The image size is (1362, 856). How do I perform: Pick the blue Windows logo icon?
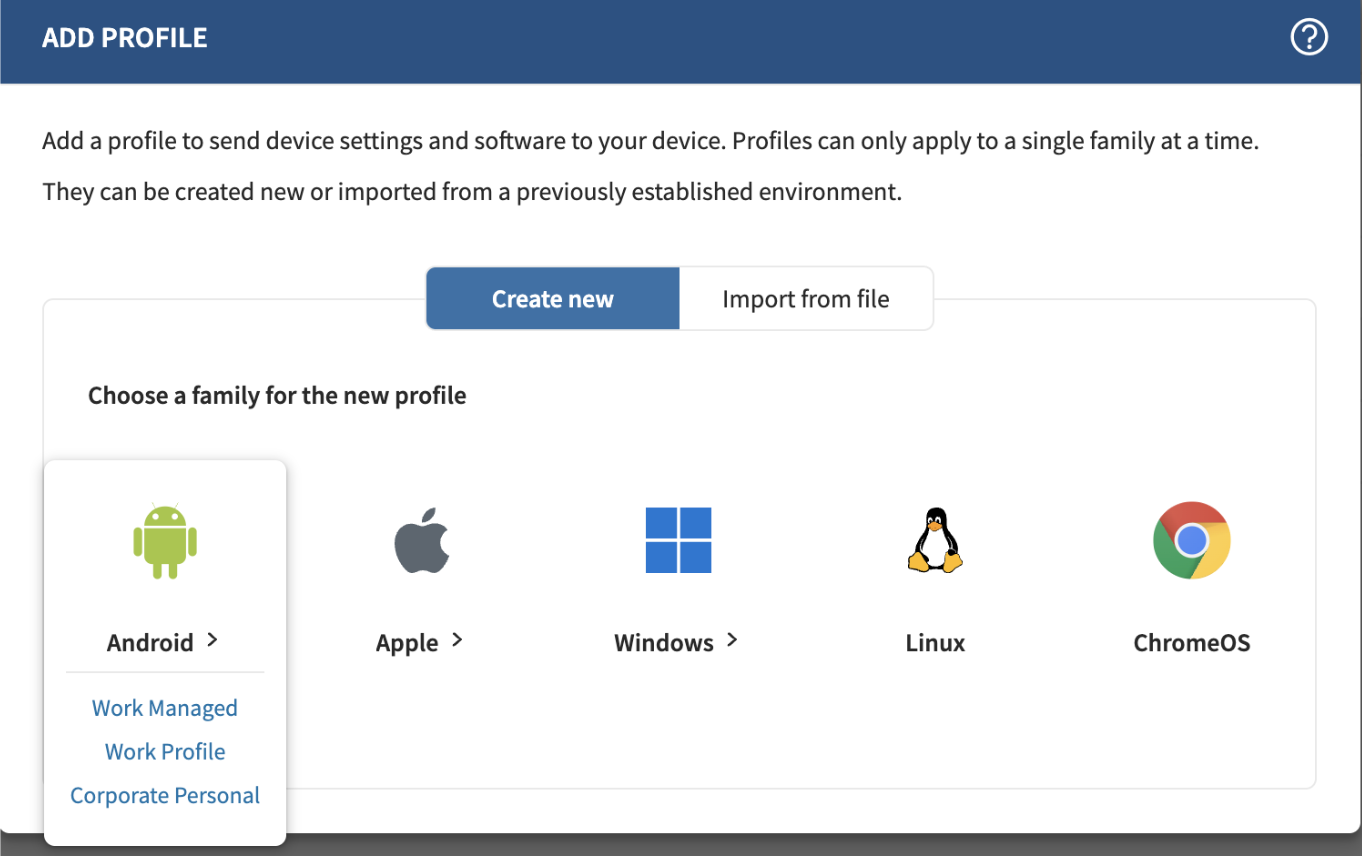coord(678,540)
